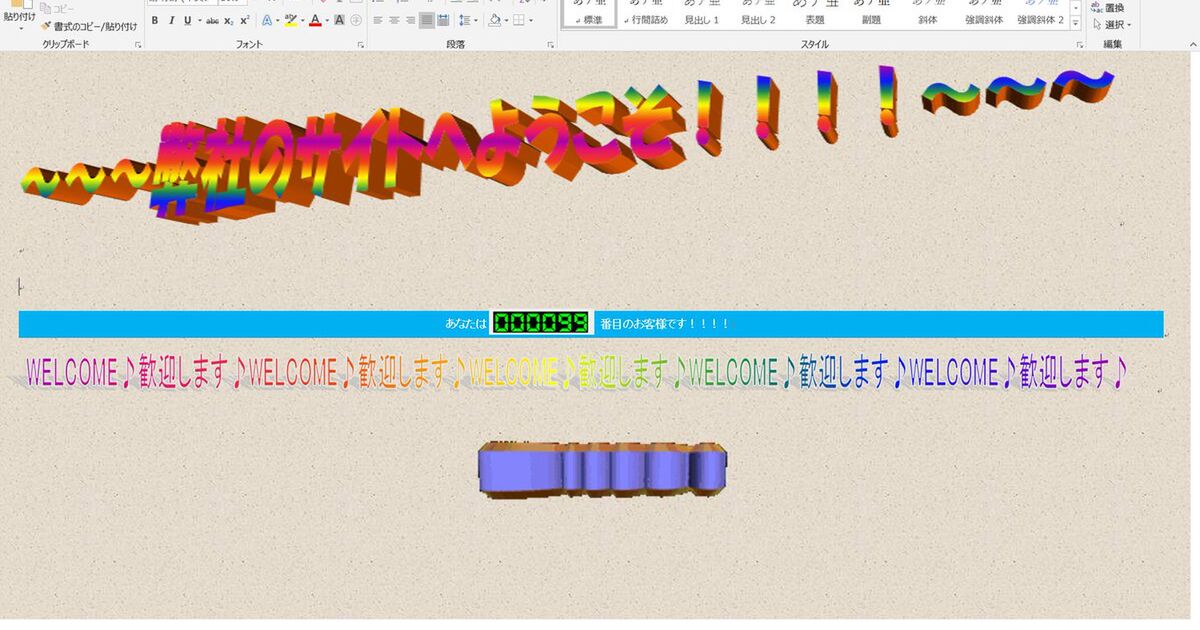
Task: Center align the paragraph
Action: point(394,20)
